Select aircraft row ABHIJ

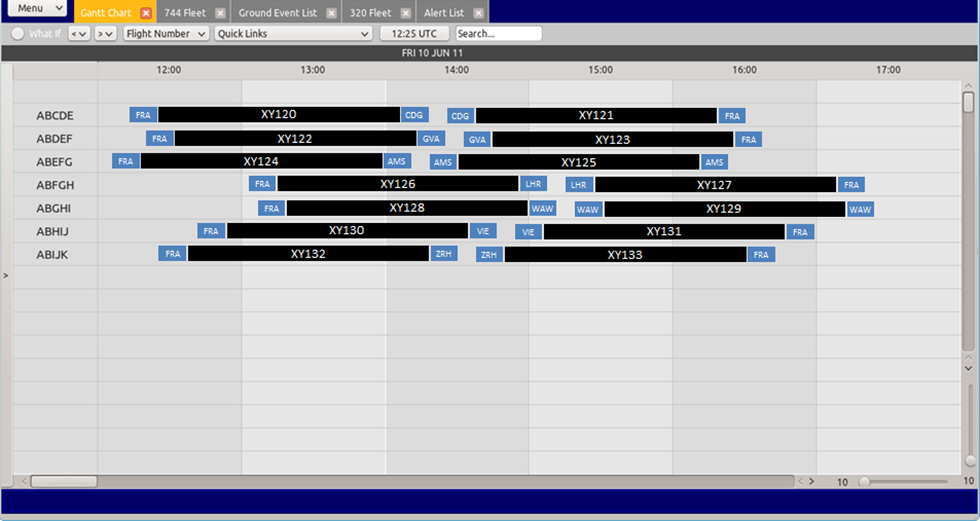point(53,231)
